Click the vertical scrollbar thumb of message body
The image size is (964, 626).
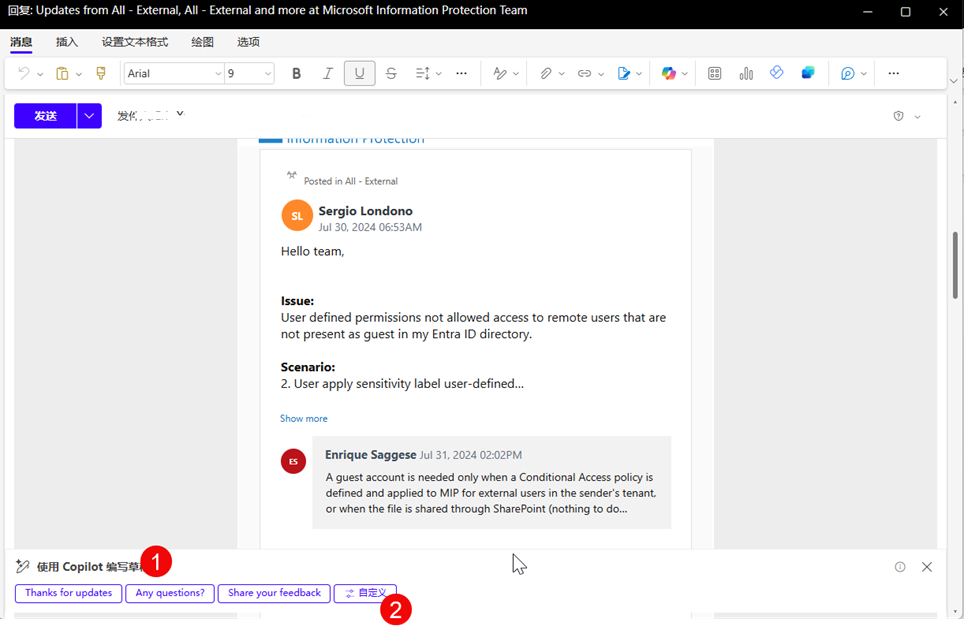[955, 265]
